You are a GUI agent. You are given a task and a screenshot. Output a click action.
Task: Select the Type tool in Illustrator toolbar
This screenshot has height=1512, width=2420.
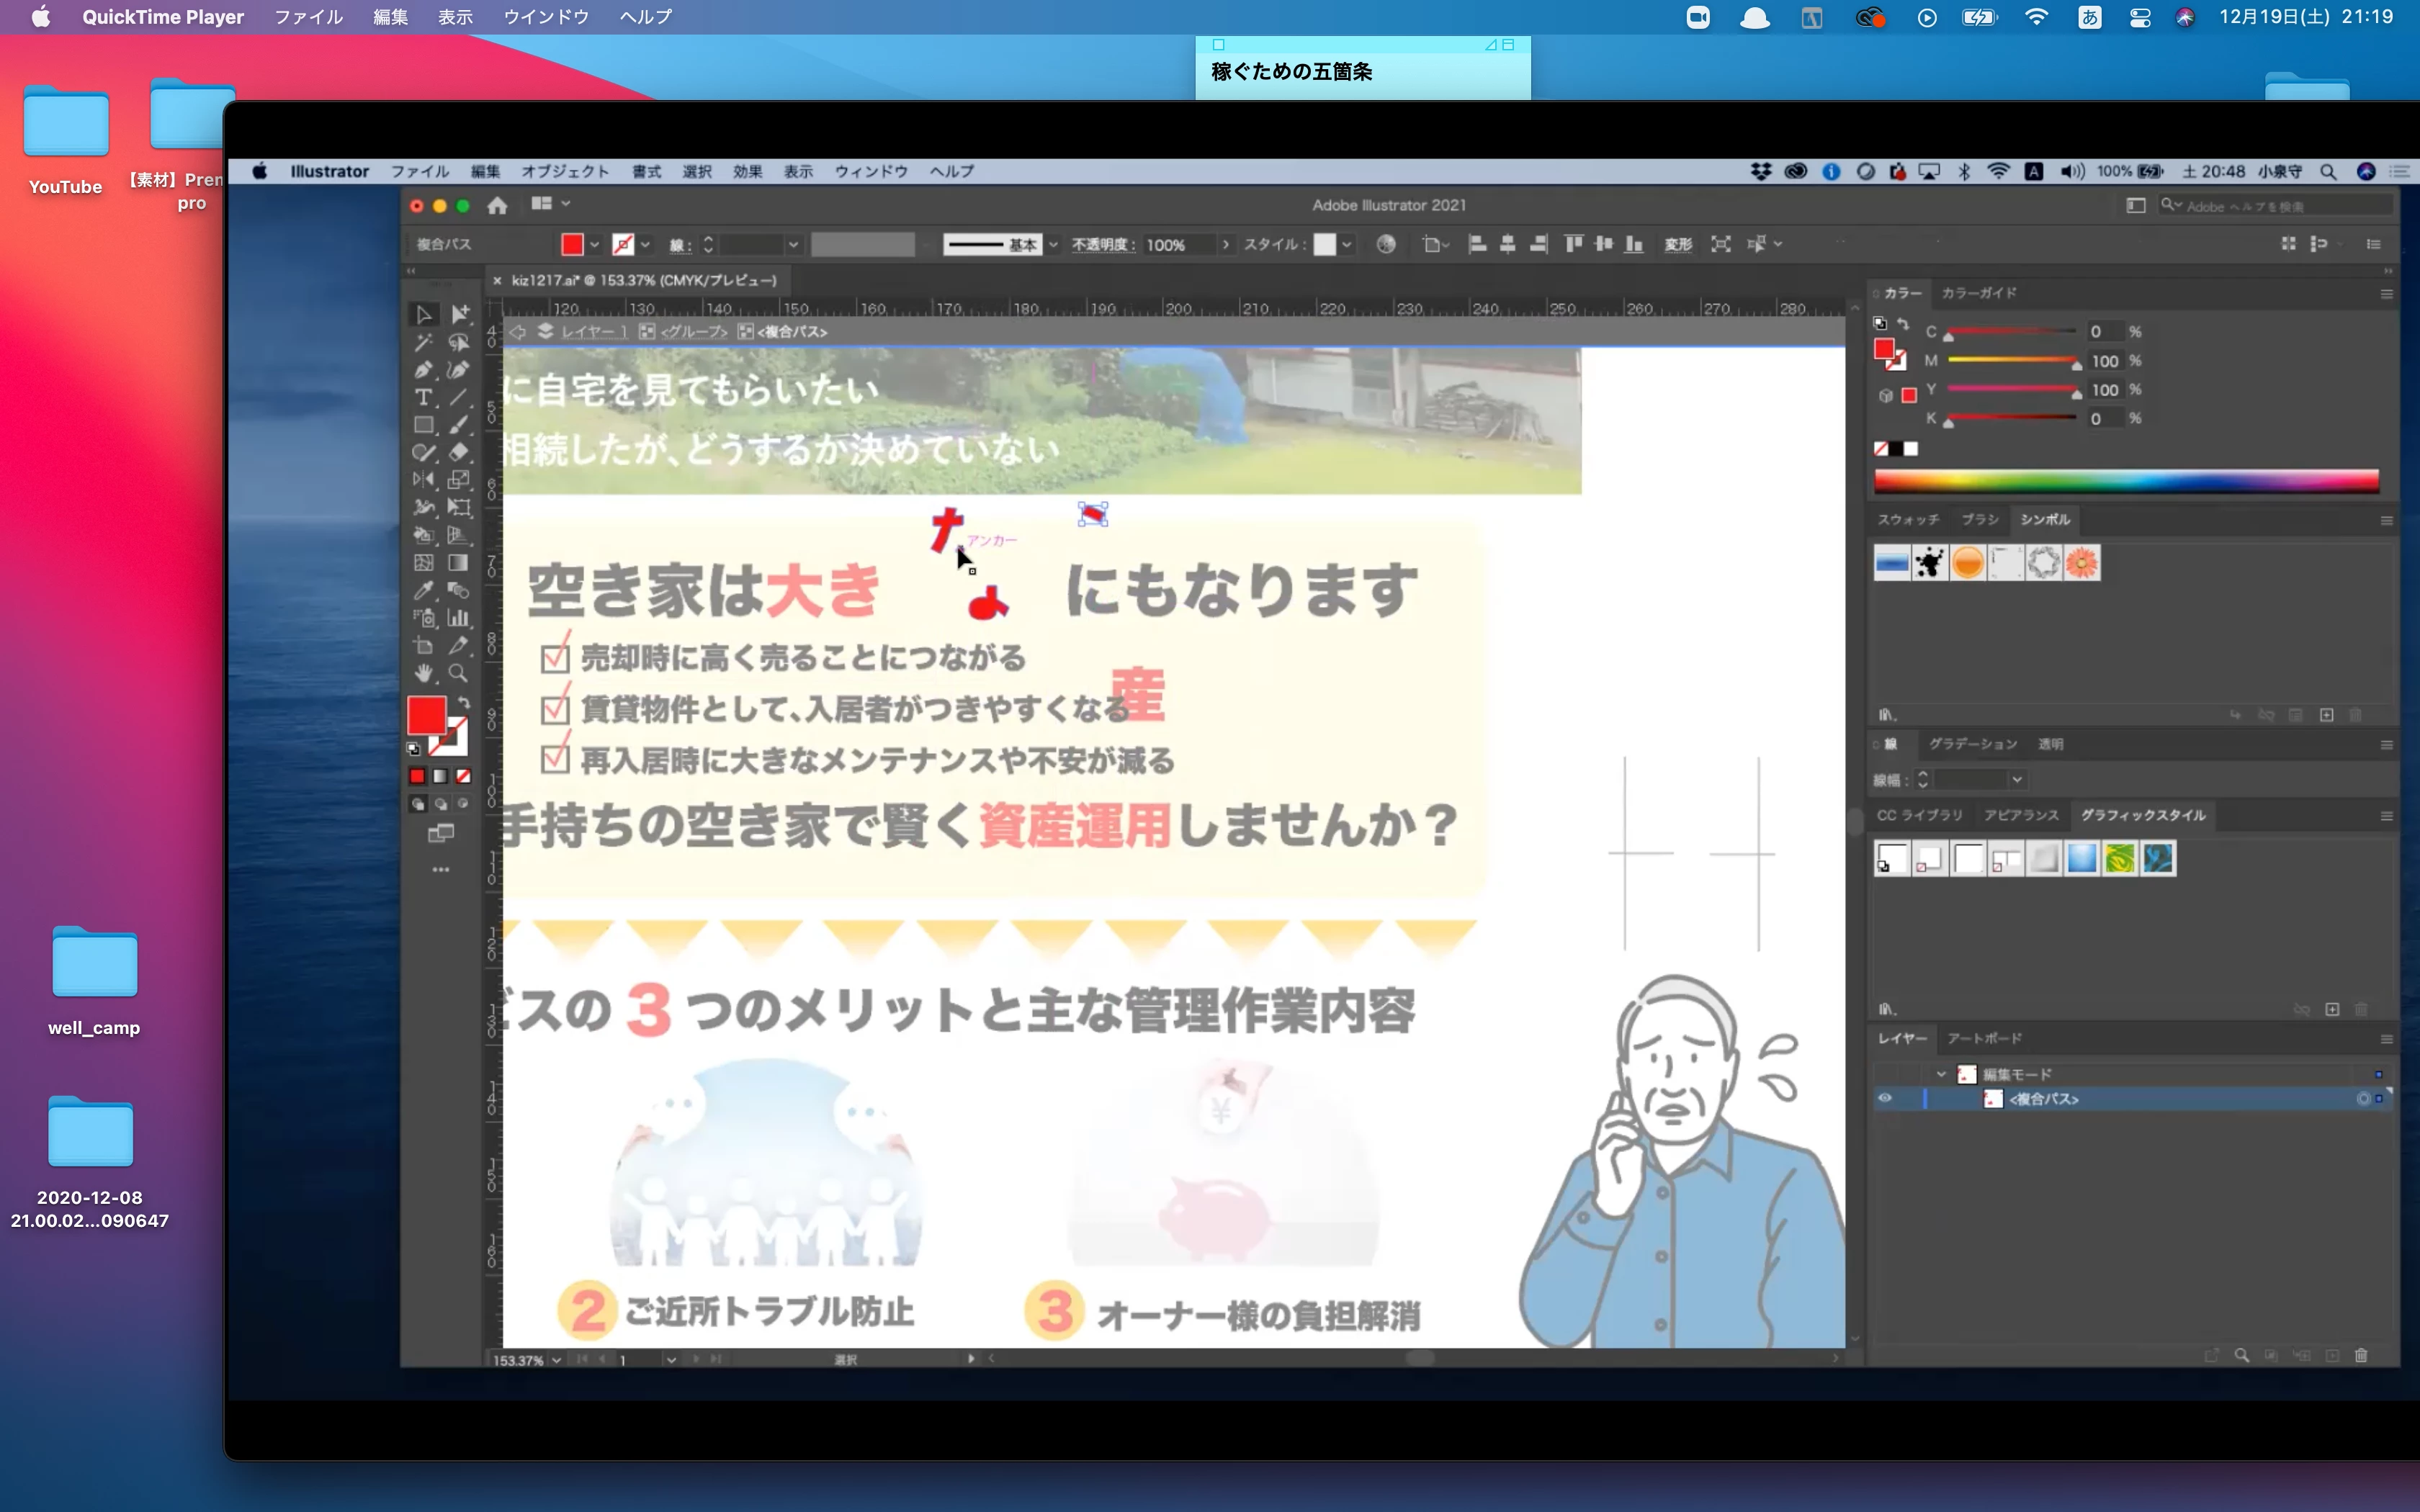423,397
